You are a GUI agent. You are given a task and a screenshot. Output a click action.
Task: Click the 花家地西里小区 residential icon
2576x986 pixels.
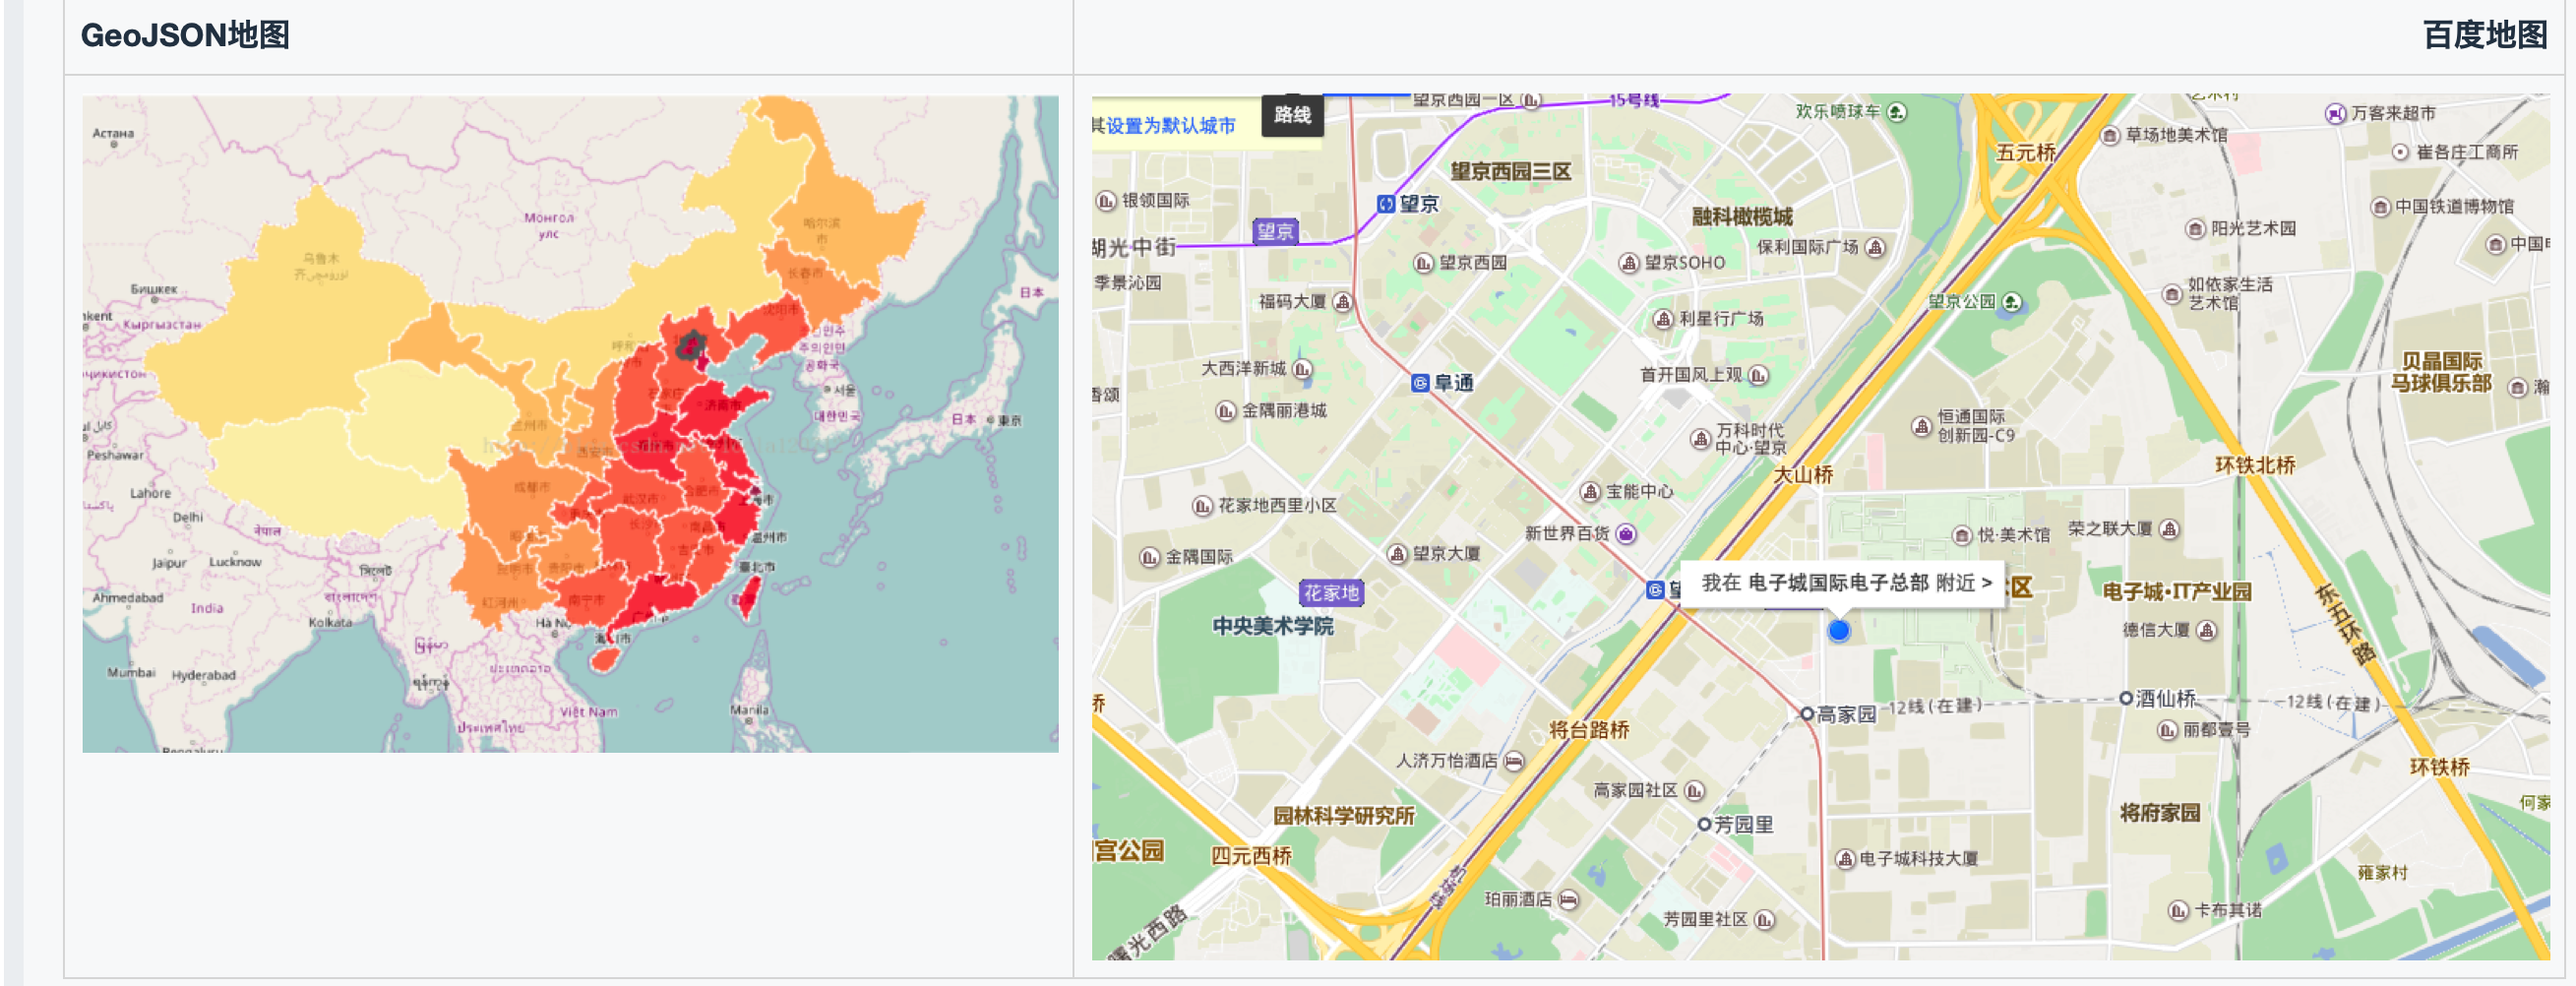(1203, 507)
